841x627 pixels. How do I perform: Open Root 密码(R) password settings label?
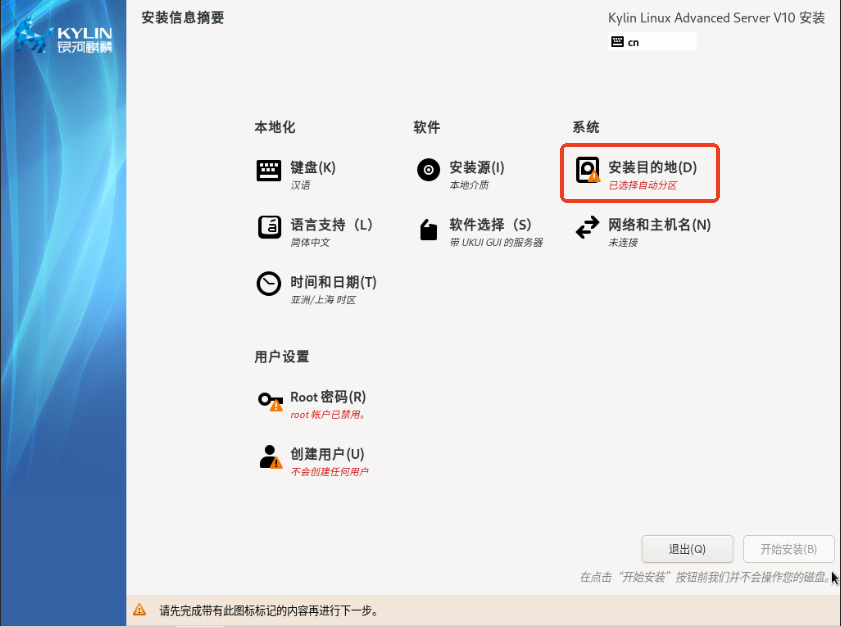[328, 397]
